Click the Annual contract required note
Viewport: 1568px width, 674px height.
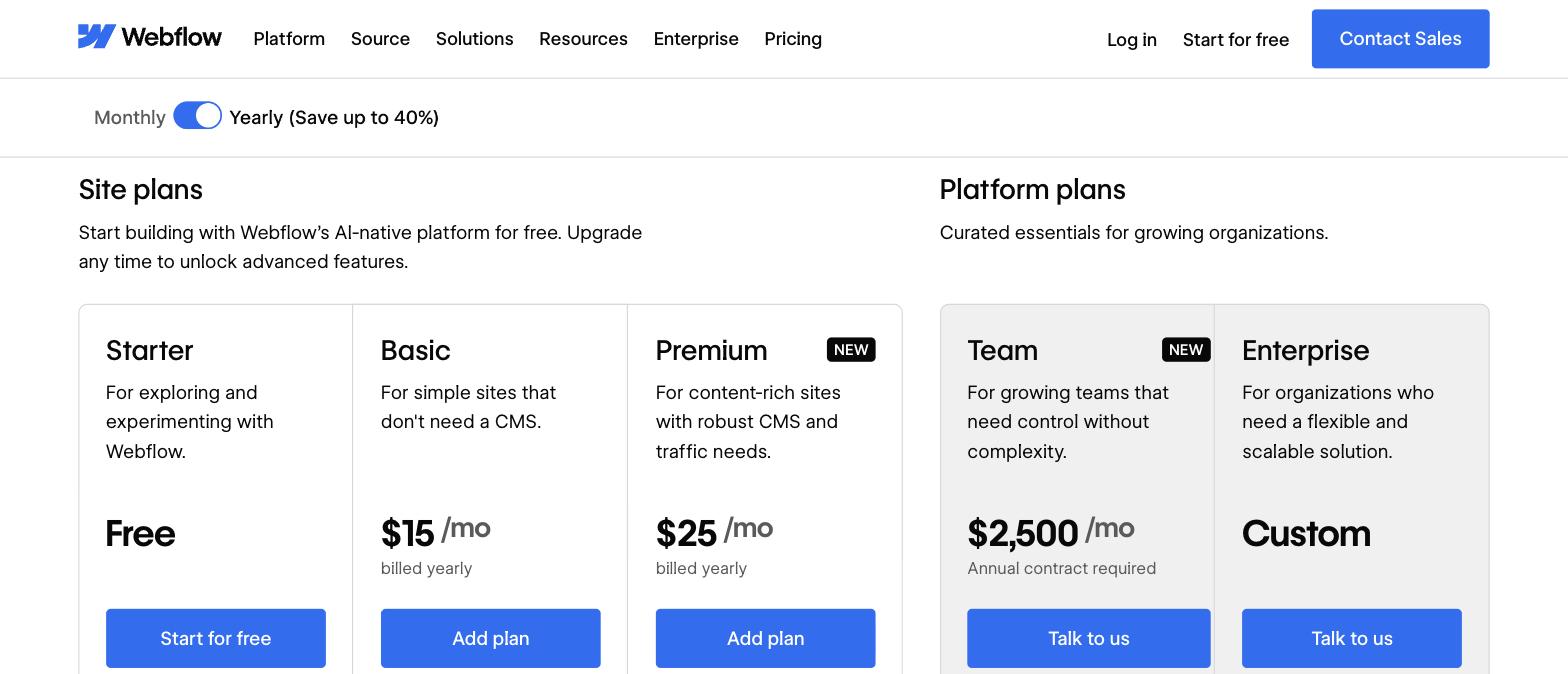1061,569
